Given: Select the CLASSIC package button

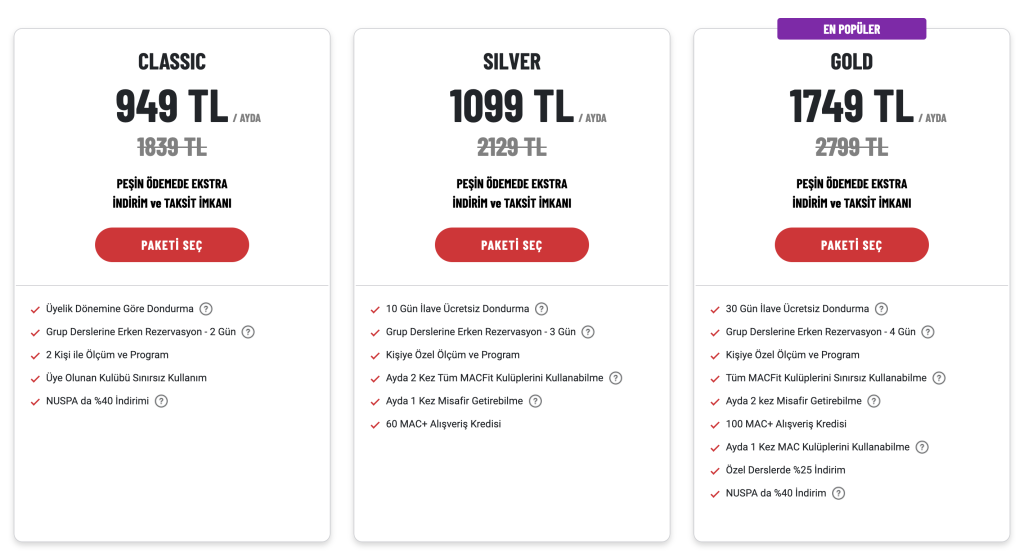Looking at the screenshot, I should (x=172, y=245).
